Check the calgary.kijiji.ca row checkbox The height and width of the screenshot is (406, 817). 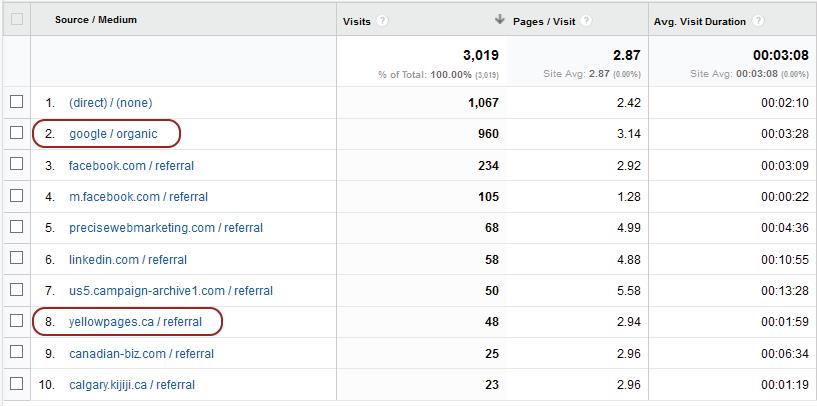[x=16, y=384]
